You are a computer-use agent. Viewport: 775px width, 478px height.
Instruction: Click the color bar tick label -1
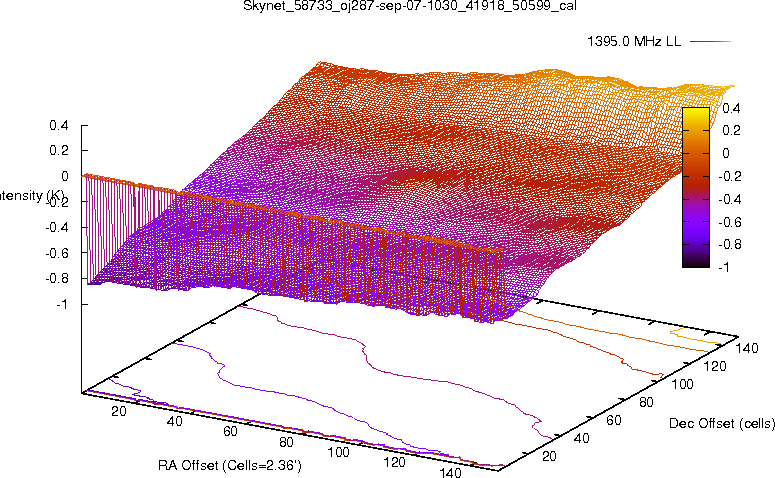[x=724, y=267]
